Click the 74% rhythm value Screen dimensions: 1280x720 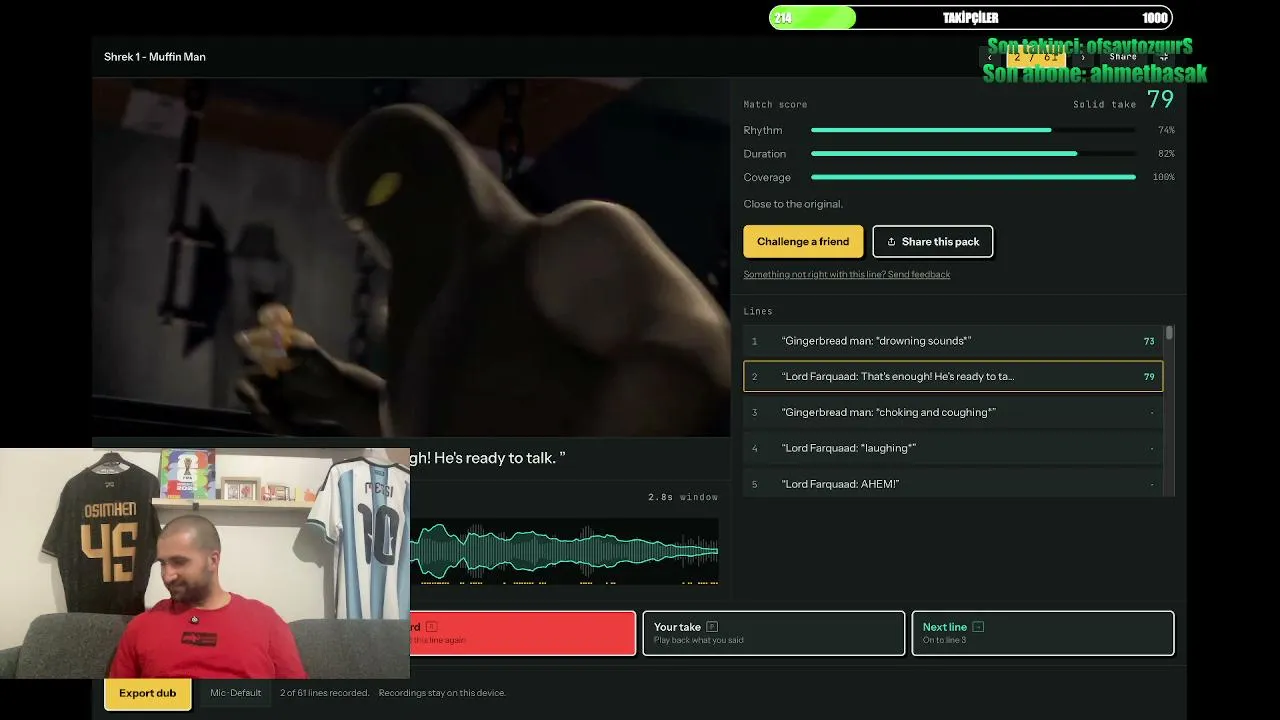(x=1166, y=130)
